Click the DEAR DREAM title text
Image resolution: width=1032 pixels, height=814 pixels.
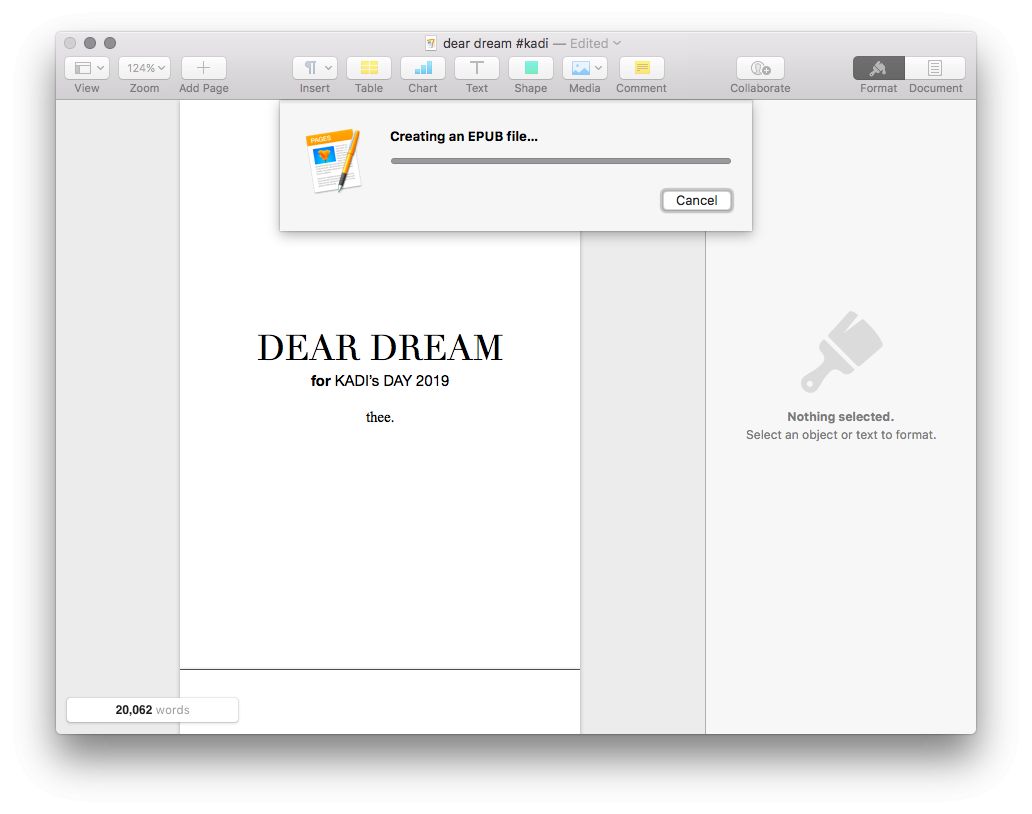(380, 348)
